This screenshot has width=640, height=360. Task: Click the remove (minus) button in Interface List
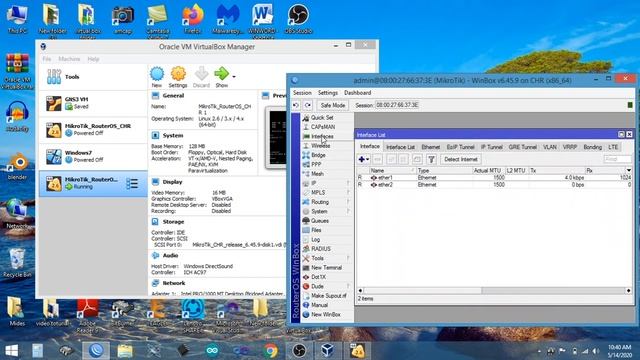click(378, 159)
